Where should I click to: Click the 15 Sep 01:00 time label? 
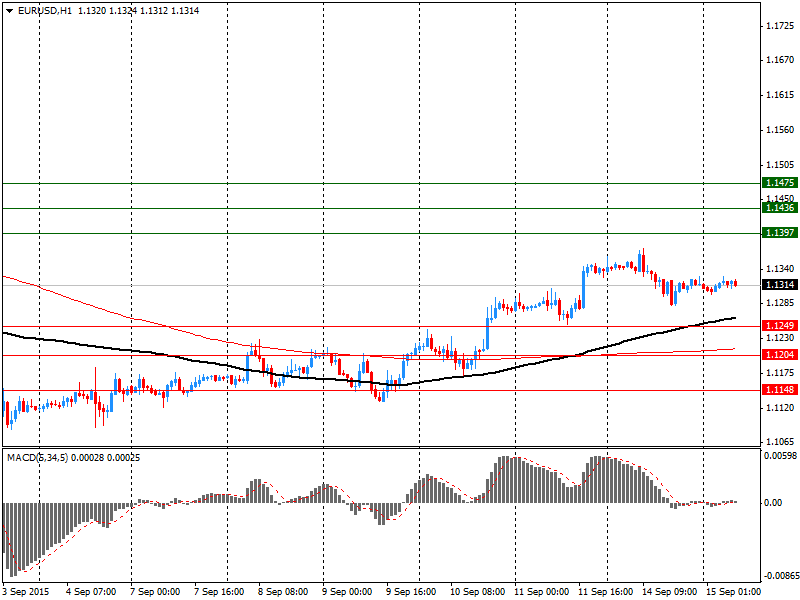[733, 592]
